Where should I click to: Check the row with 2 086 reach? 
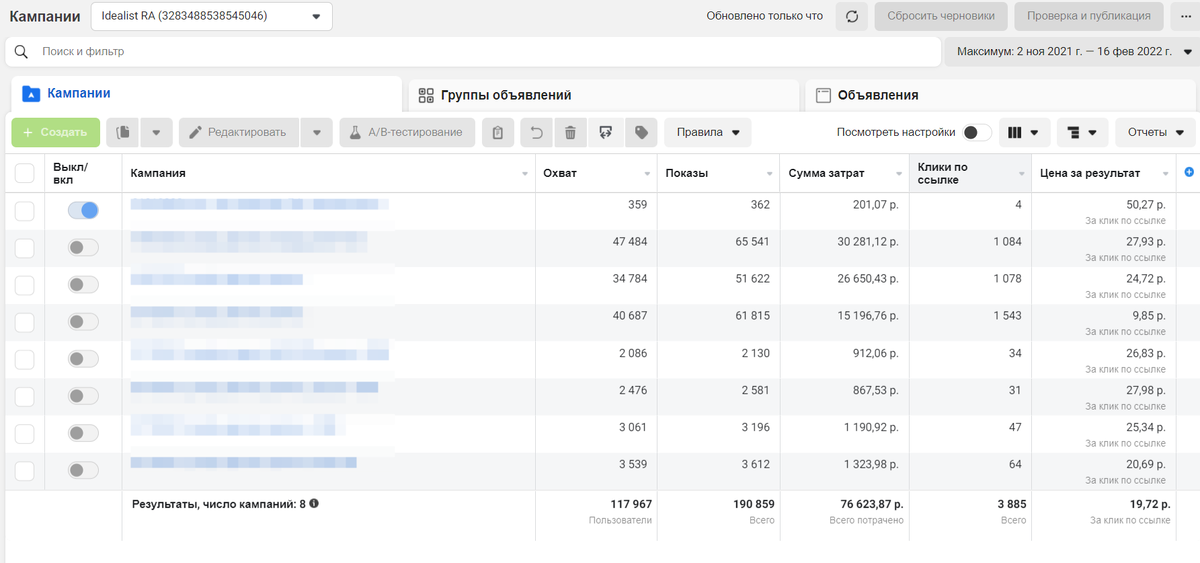point(25,359)
